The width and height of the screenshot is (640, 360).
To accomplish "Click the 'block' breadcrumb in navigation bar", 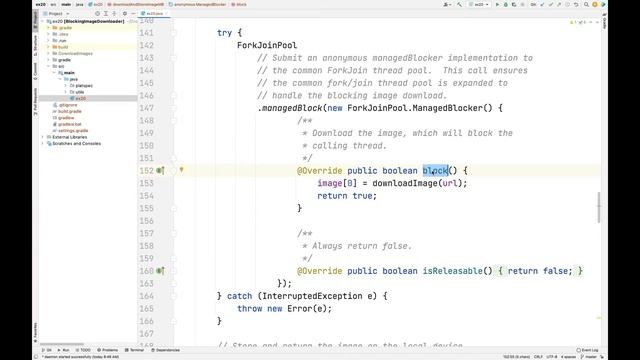I will tap(239, 4).
